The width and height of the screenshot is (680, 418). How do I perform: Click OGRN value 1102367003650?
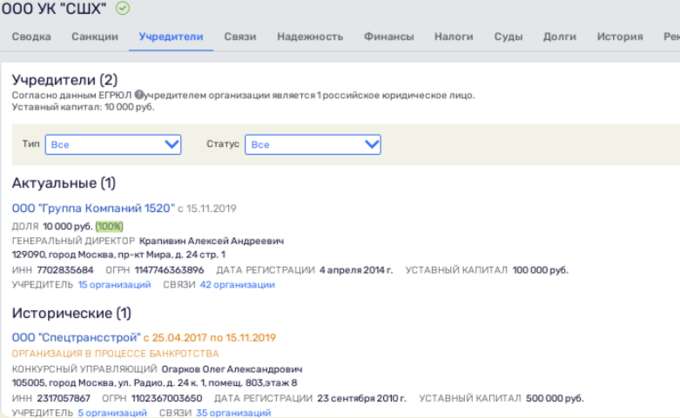pos(167,398)
